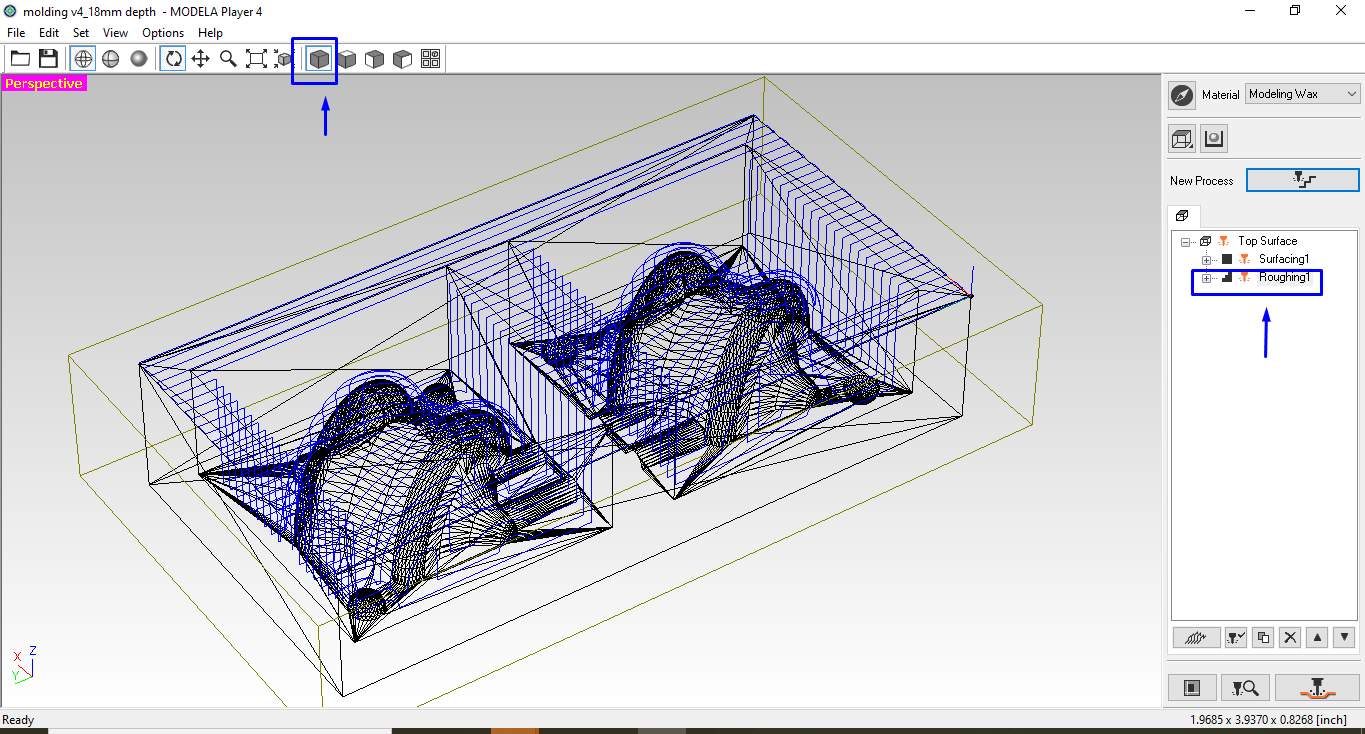Expand the Surfacing1 process node
Viewport: 1365px width, 734px height.
[x=1206, y=260]
